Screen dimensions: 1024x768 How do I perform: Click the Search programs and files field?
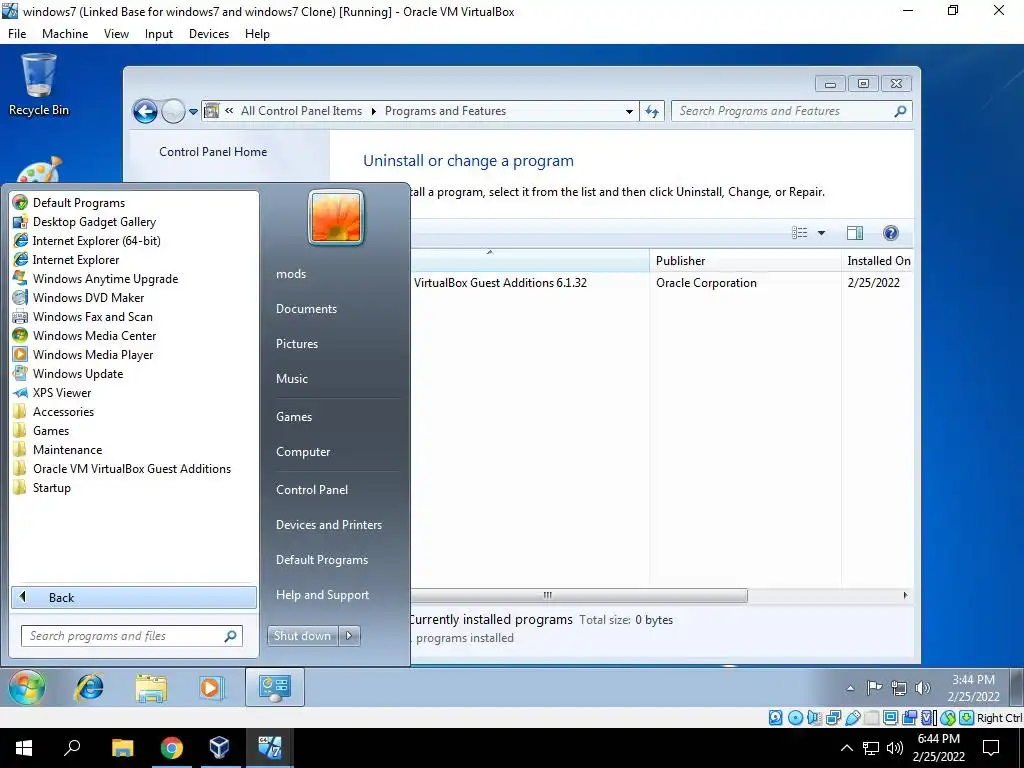point(132,636)
